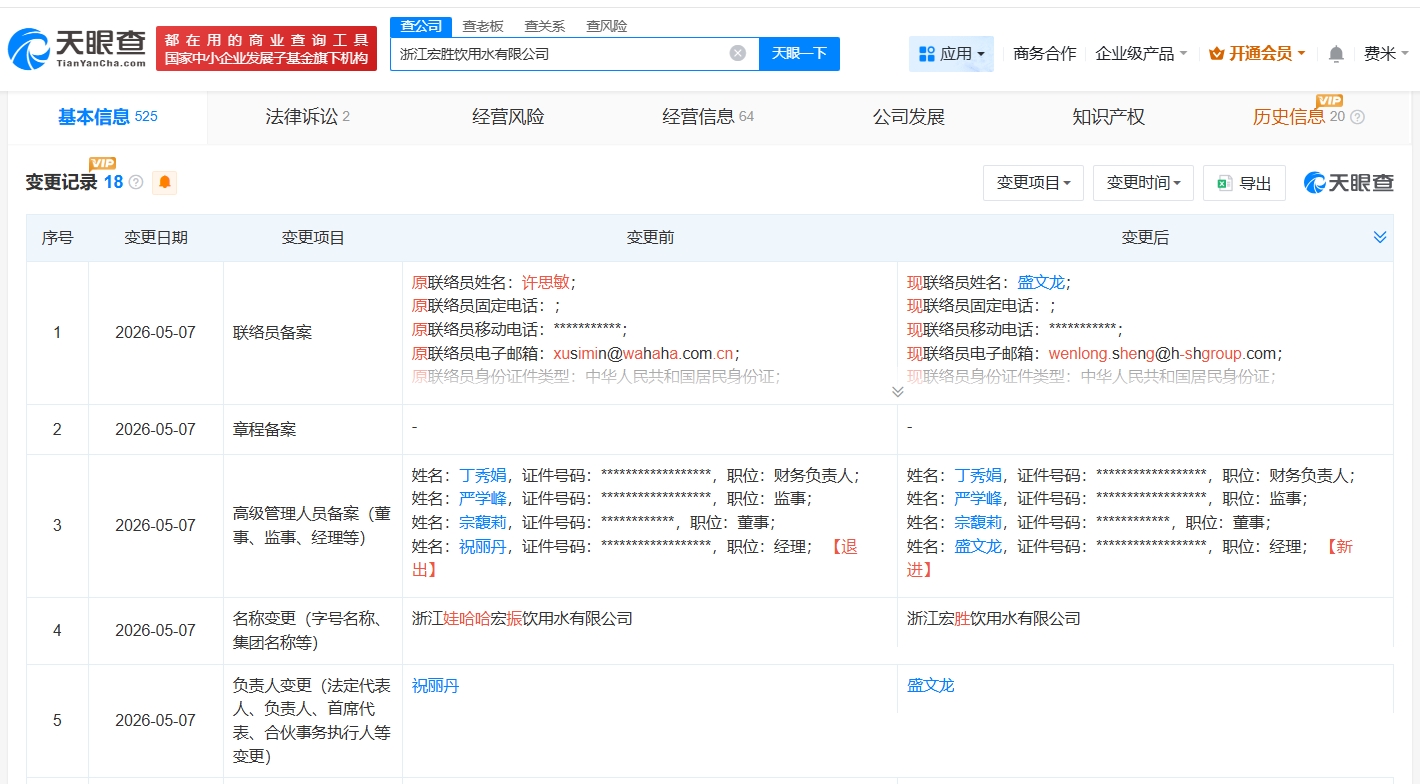Click the 负责人变更 cell text
Image resolution: width=1420 pixels, height=784 pixels.
(x=311, y=720)
